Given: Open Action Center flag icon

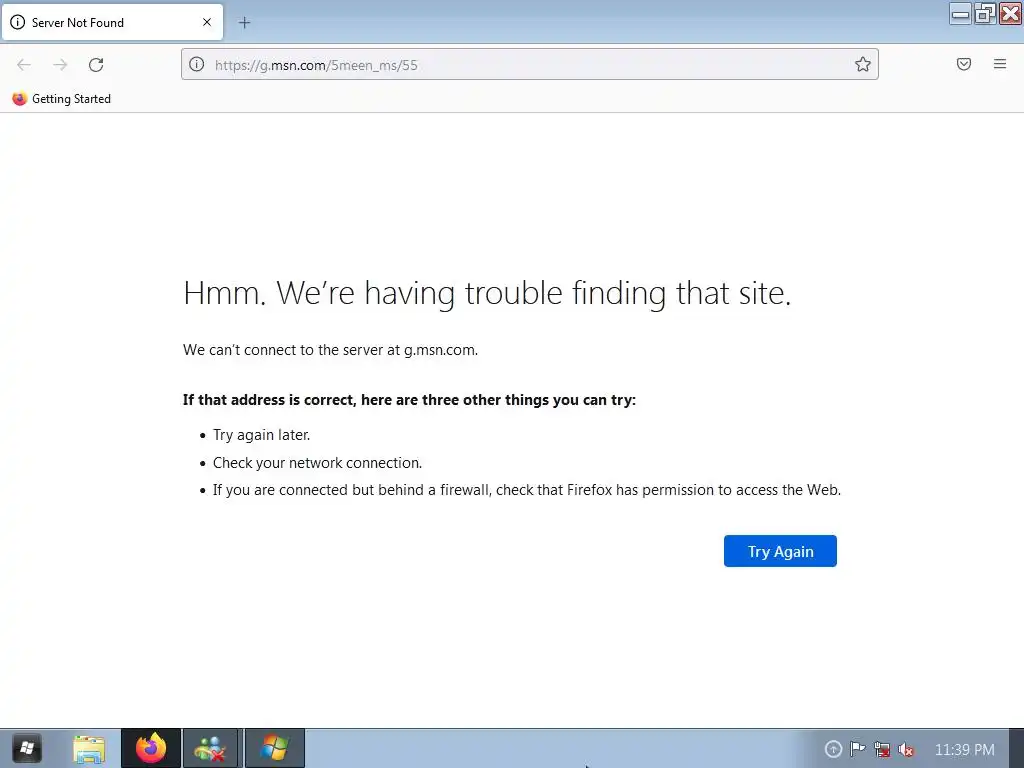Looking at the screenshot, I should pos(857,749).
